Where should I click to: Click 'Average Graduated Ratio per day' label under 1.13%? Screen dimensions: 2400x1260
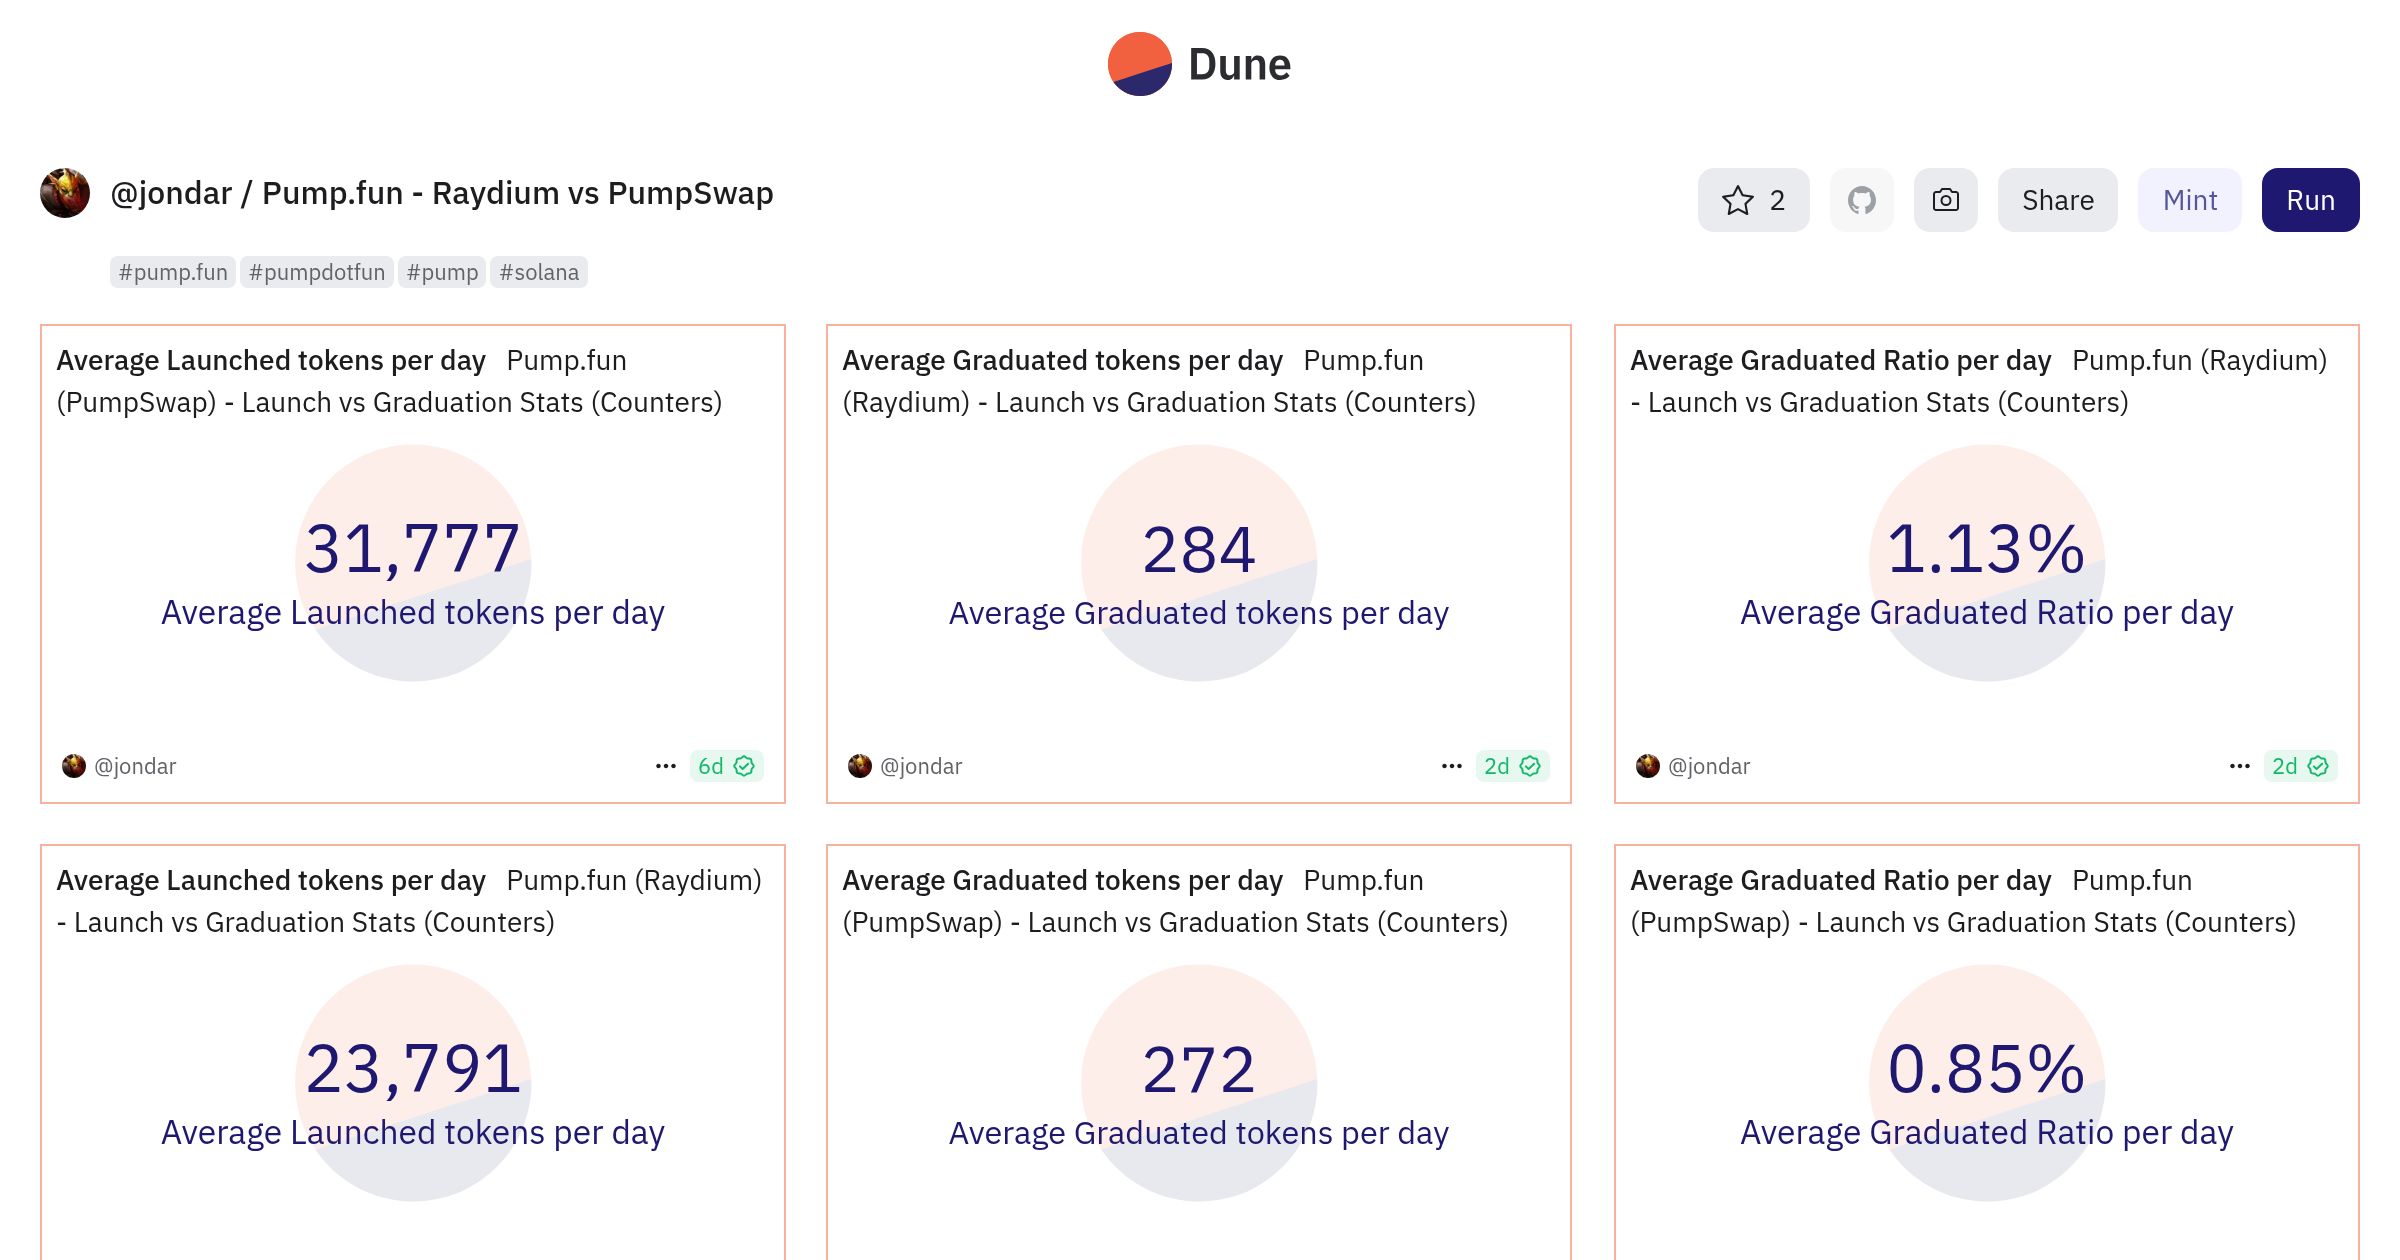[x=1986, y=613]
